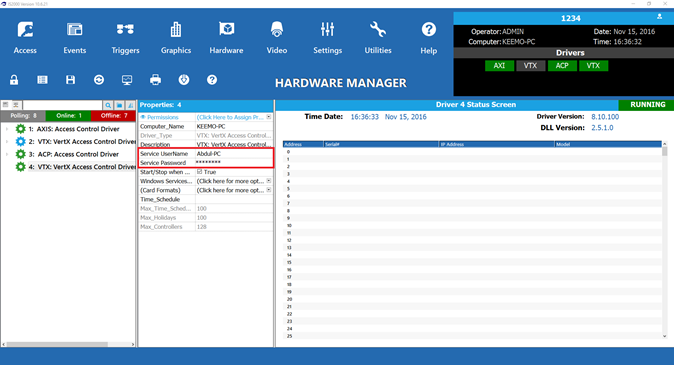Click the Description property value

point(234,144)
